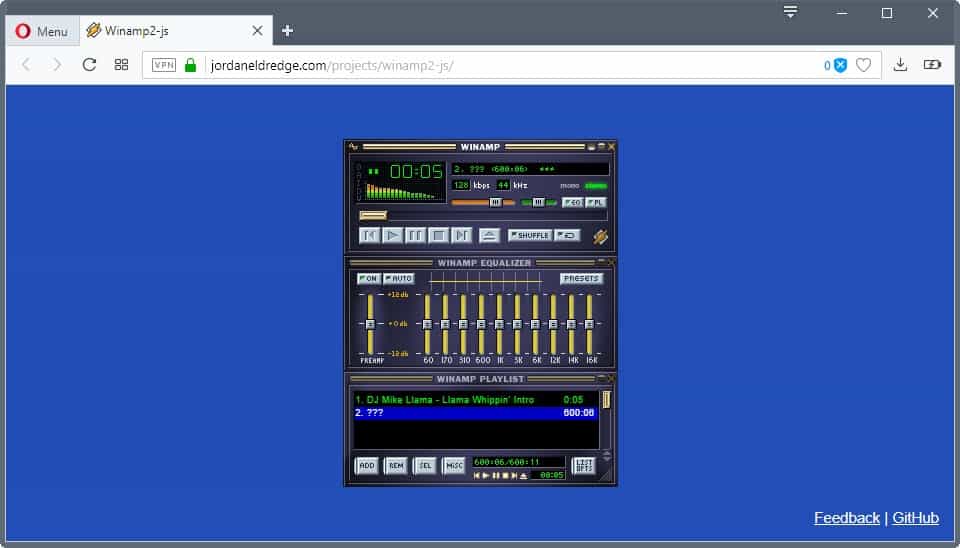960x548 pixels.
Task: Click the playlist scrollbar handle
Action: (x=606, y=400)
